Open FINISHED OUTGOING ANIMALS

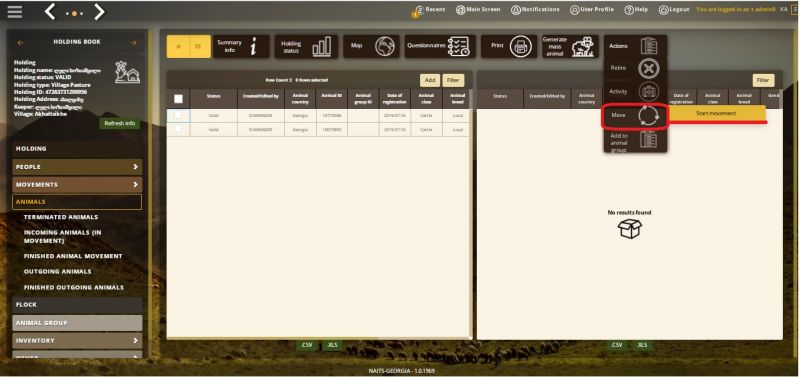73,288
